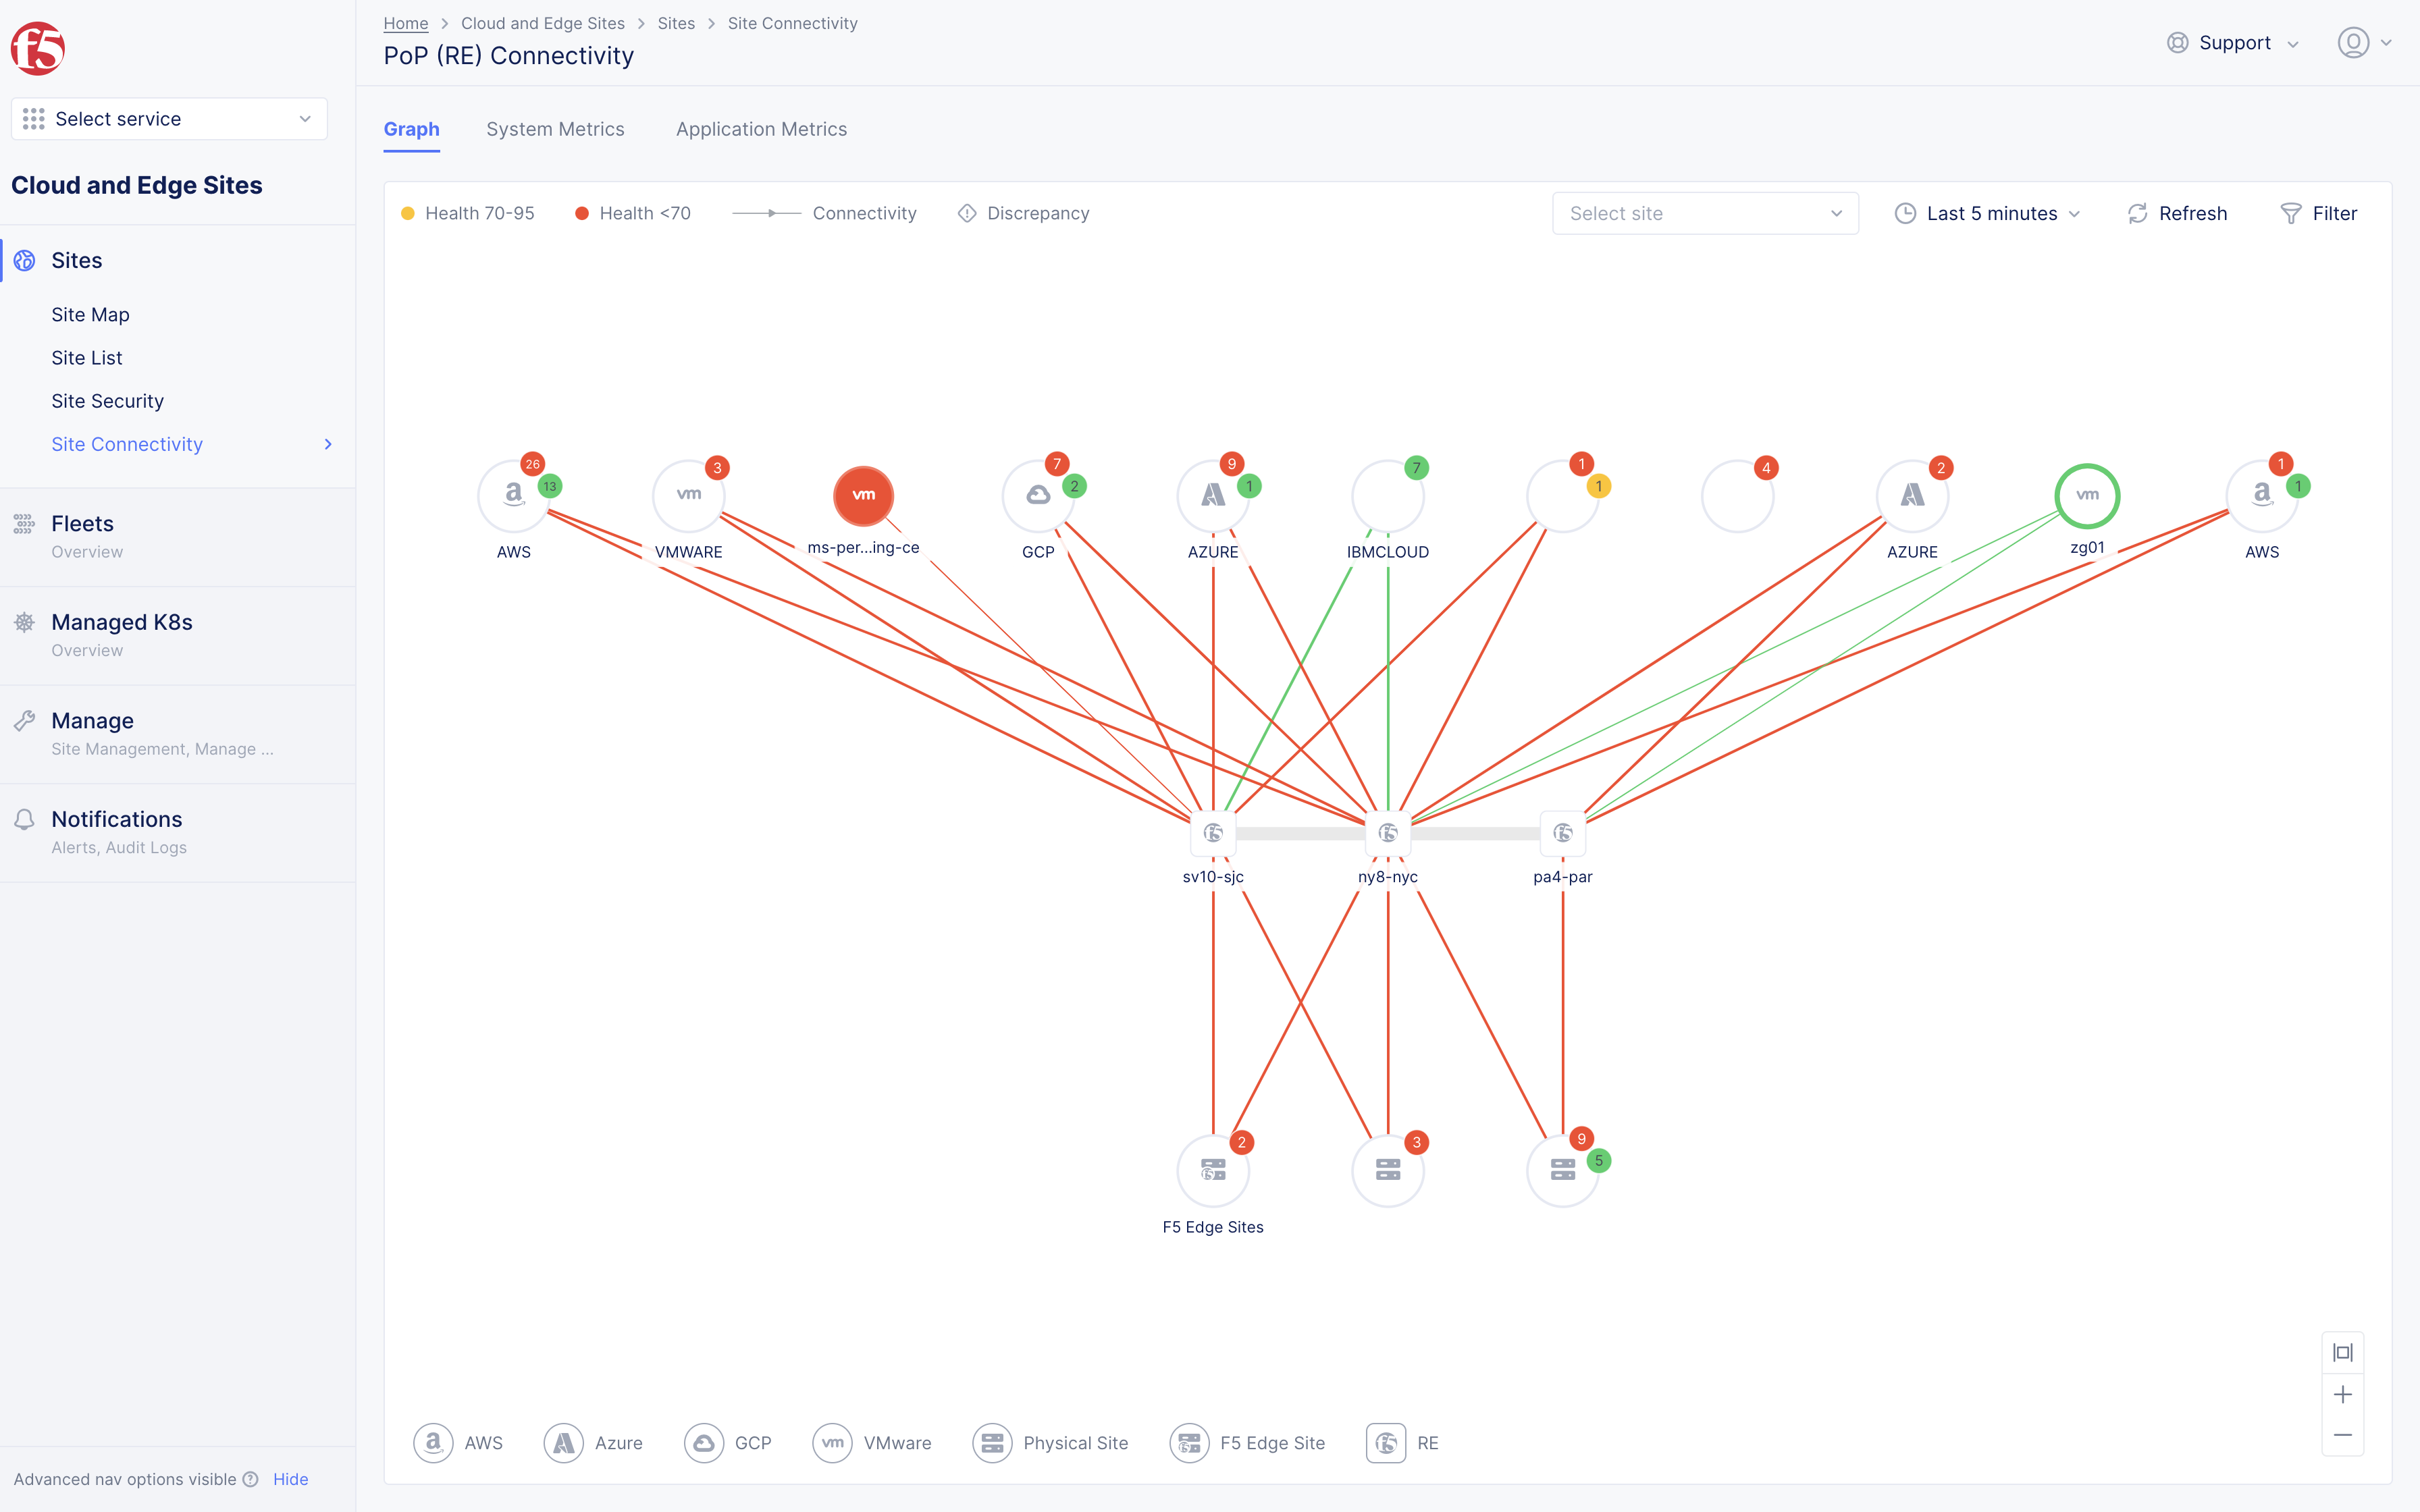Image resolution: width=2420 pixels, height=1512 pixels.
Task: Select the green zg01 VMware node
Action: (2087, 496)
